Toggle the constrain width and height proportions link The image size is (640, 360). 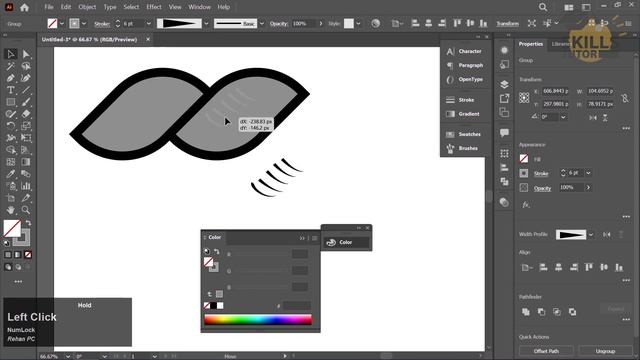pyautogui.click(x=625, y=98)
